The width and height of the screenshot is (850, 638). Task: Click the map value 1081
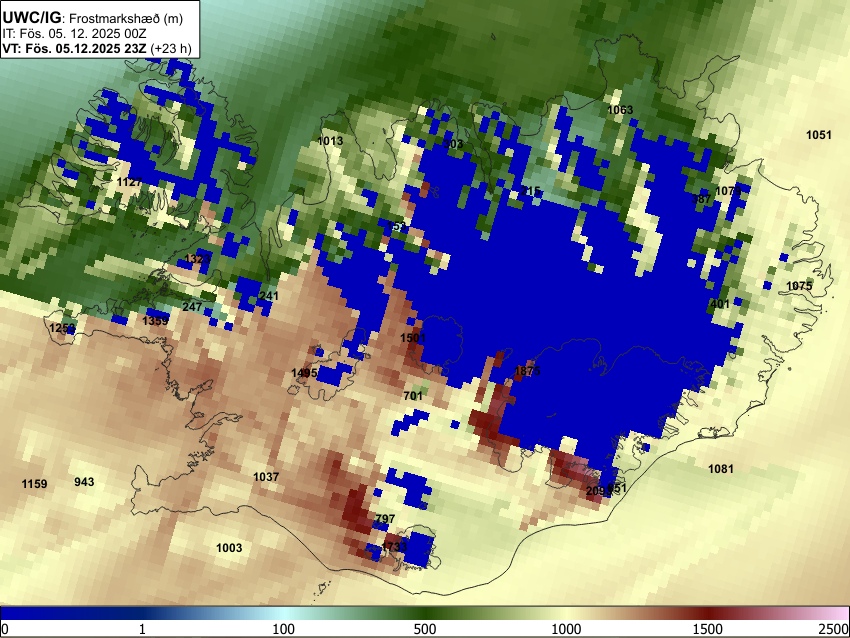(x=721, y=469)
